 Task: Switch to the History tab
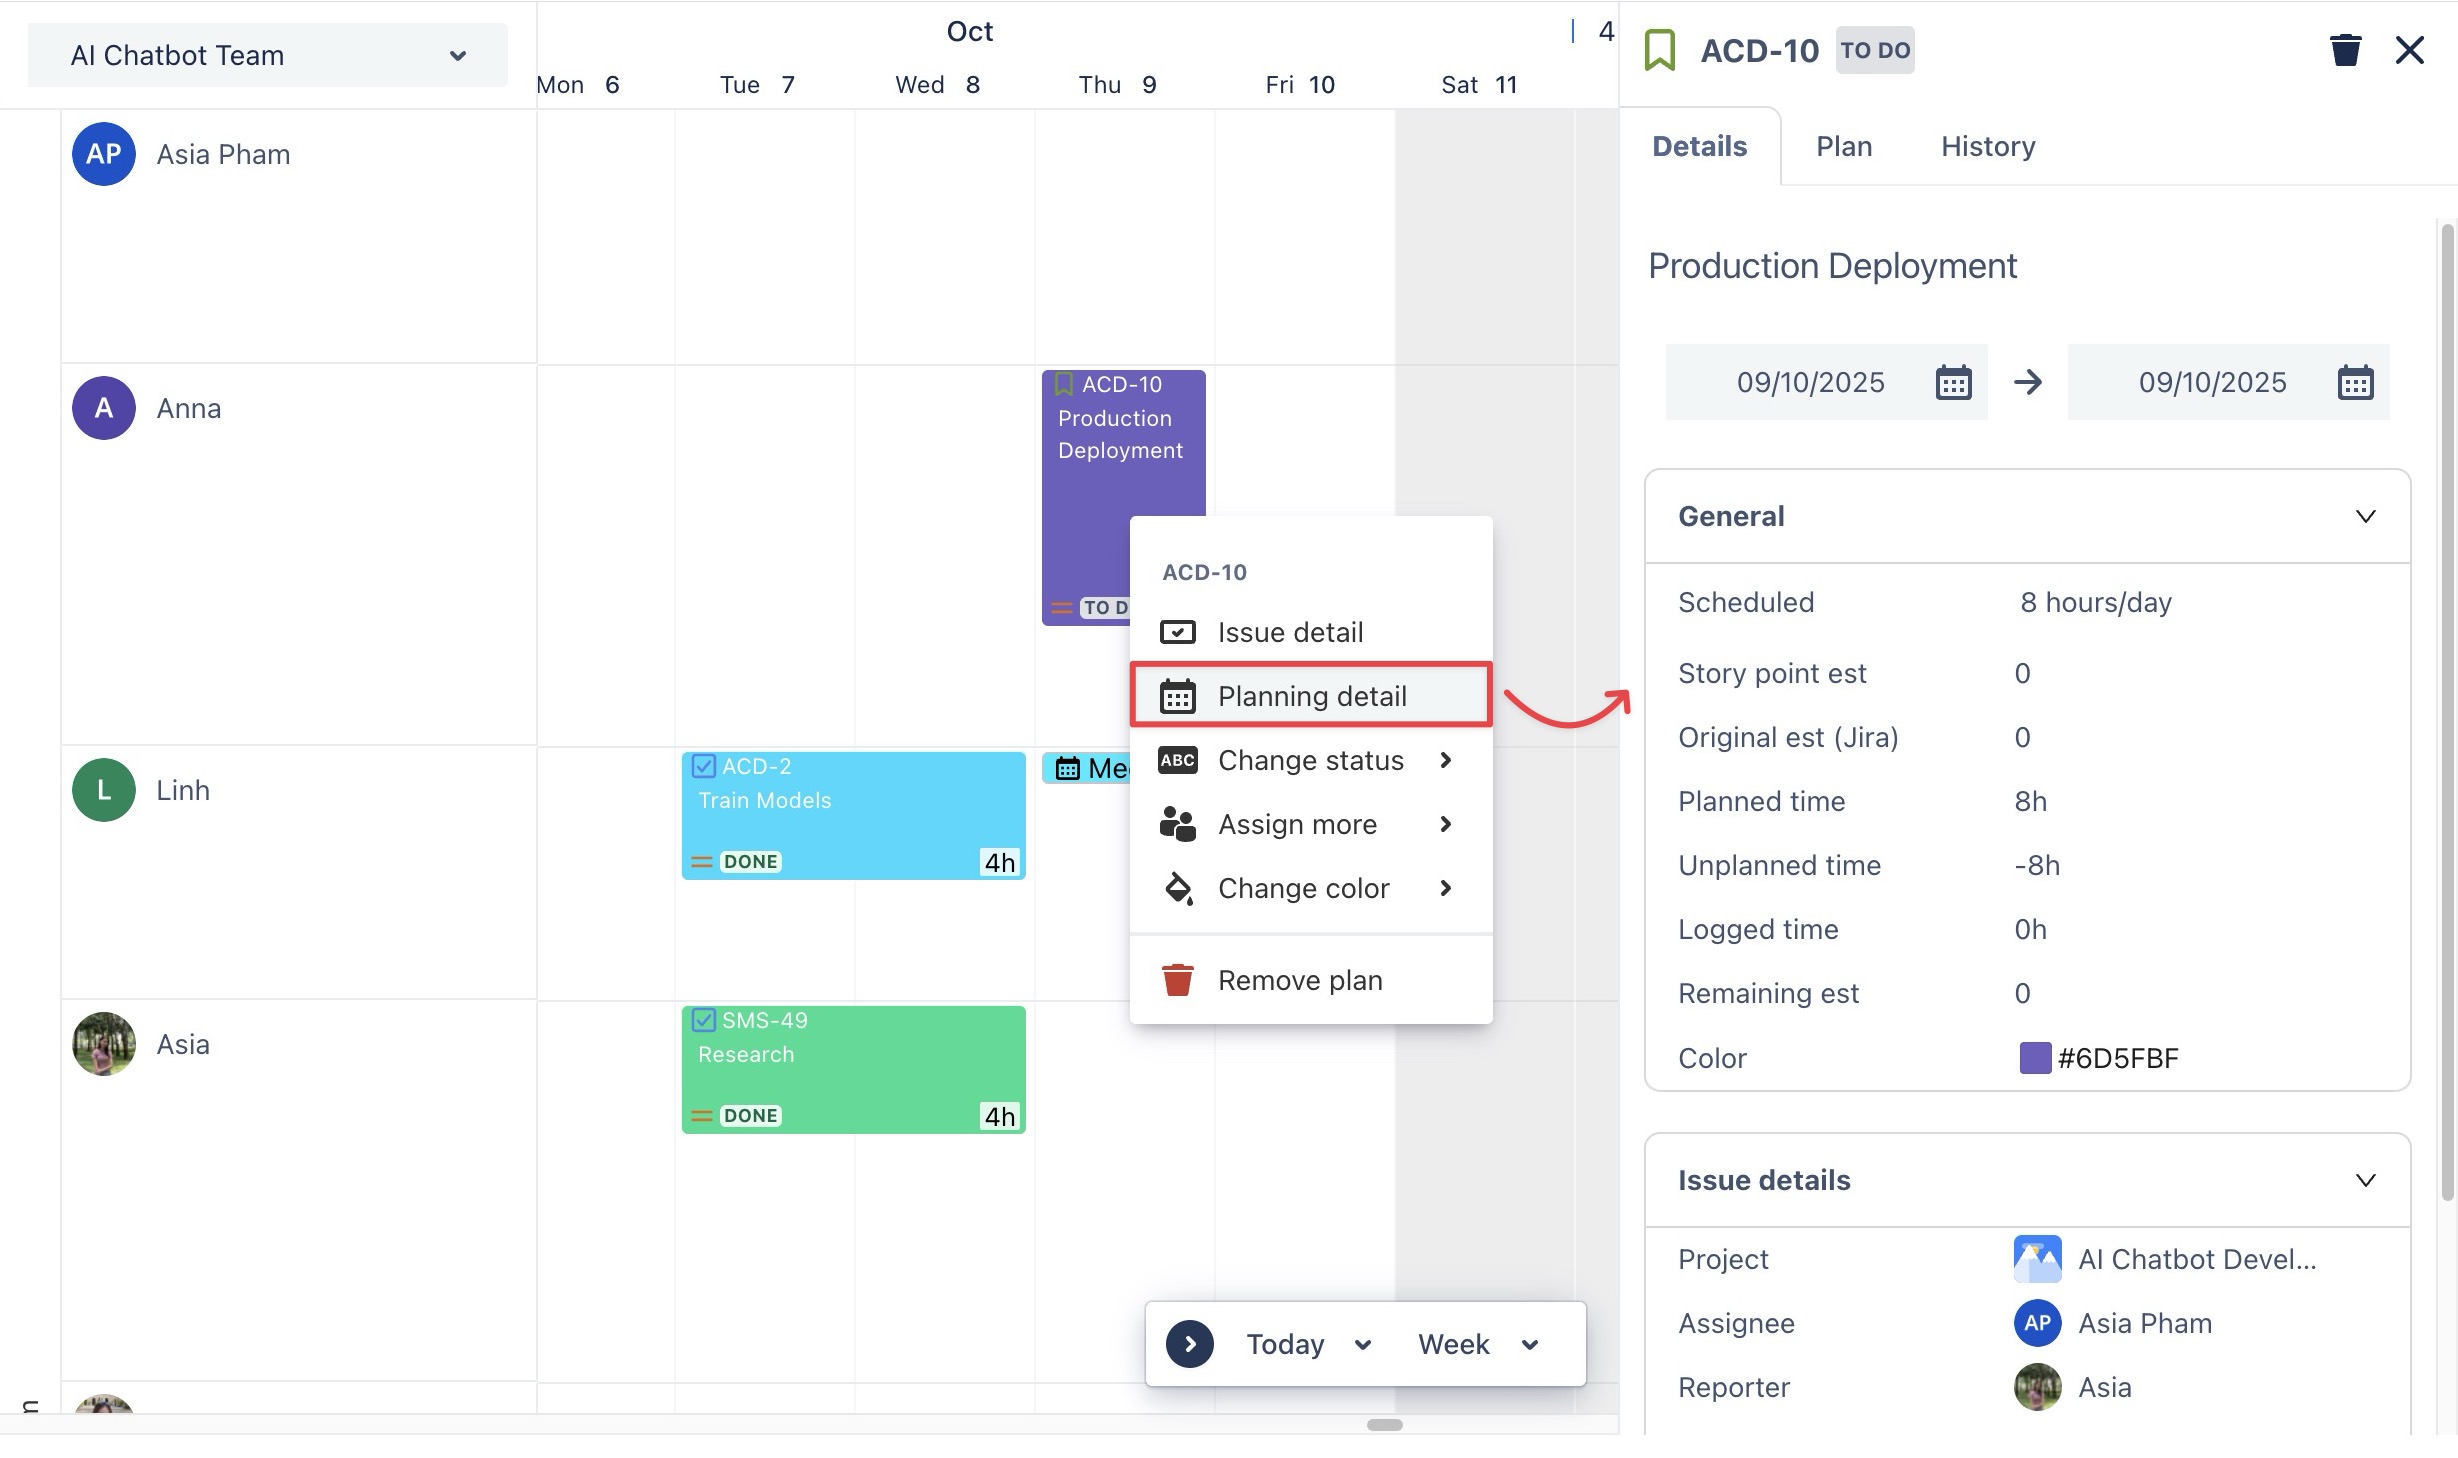tap(1987, 146)
